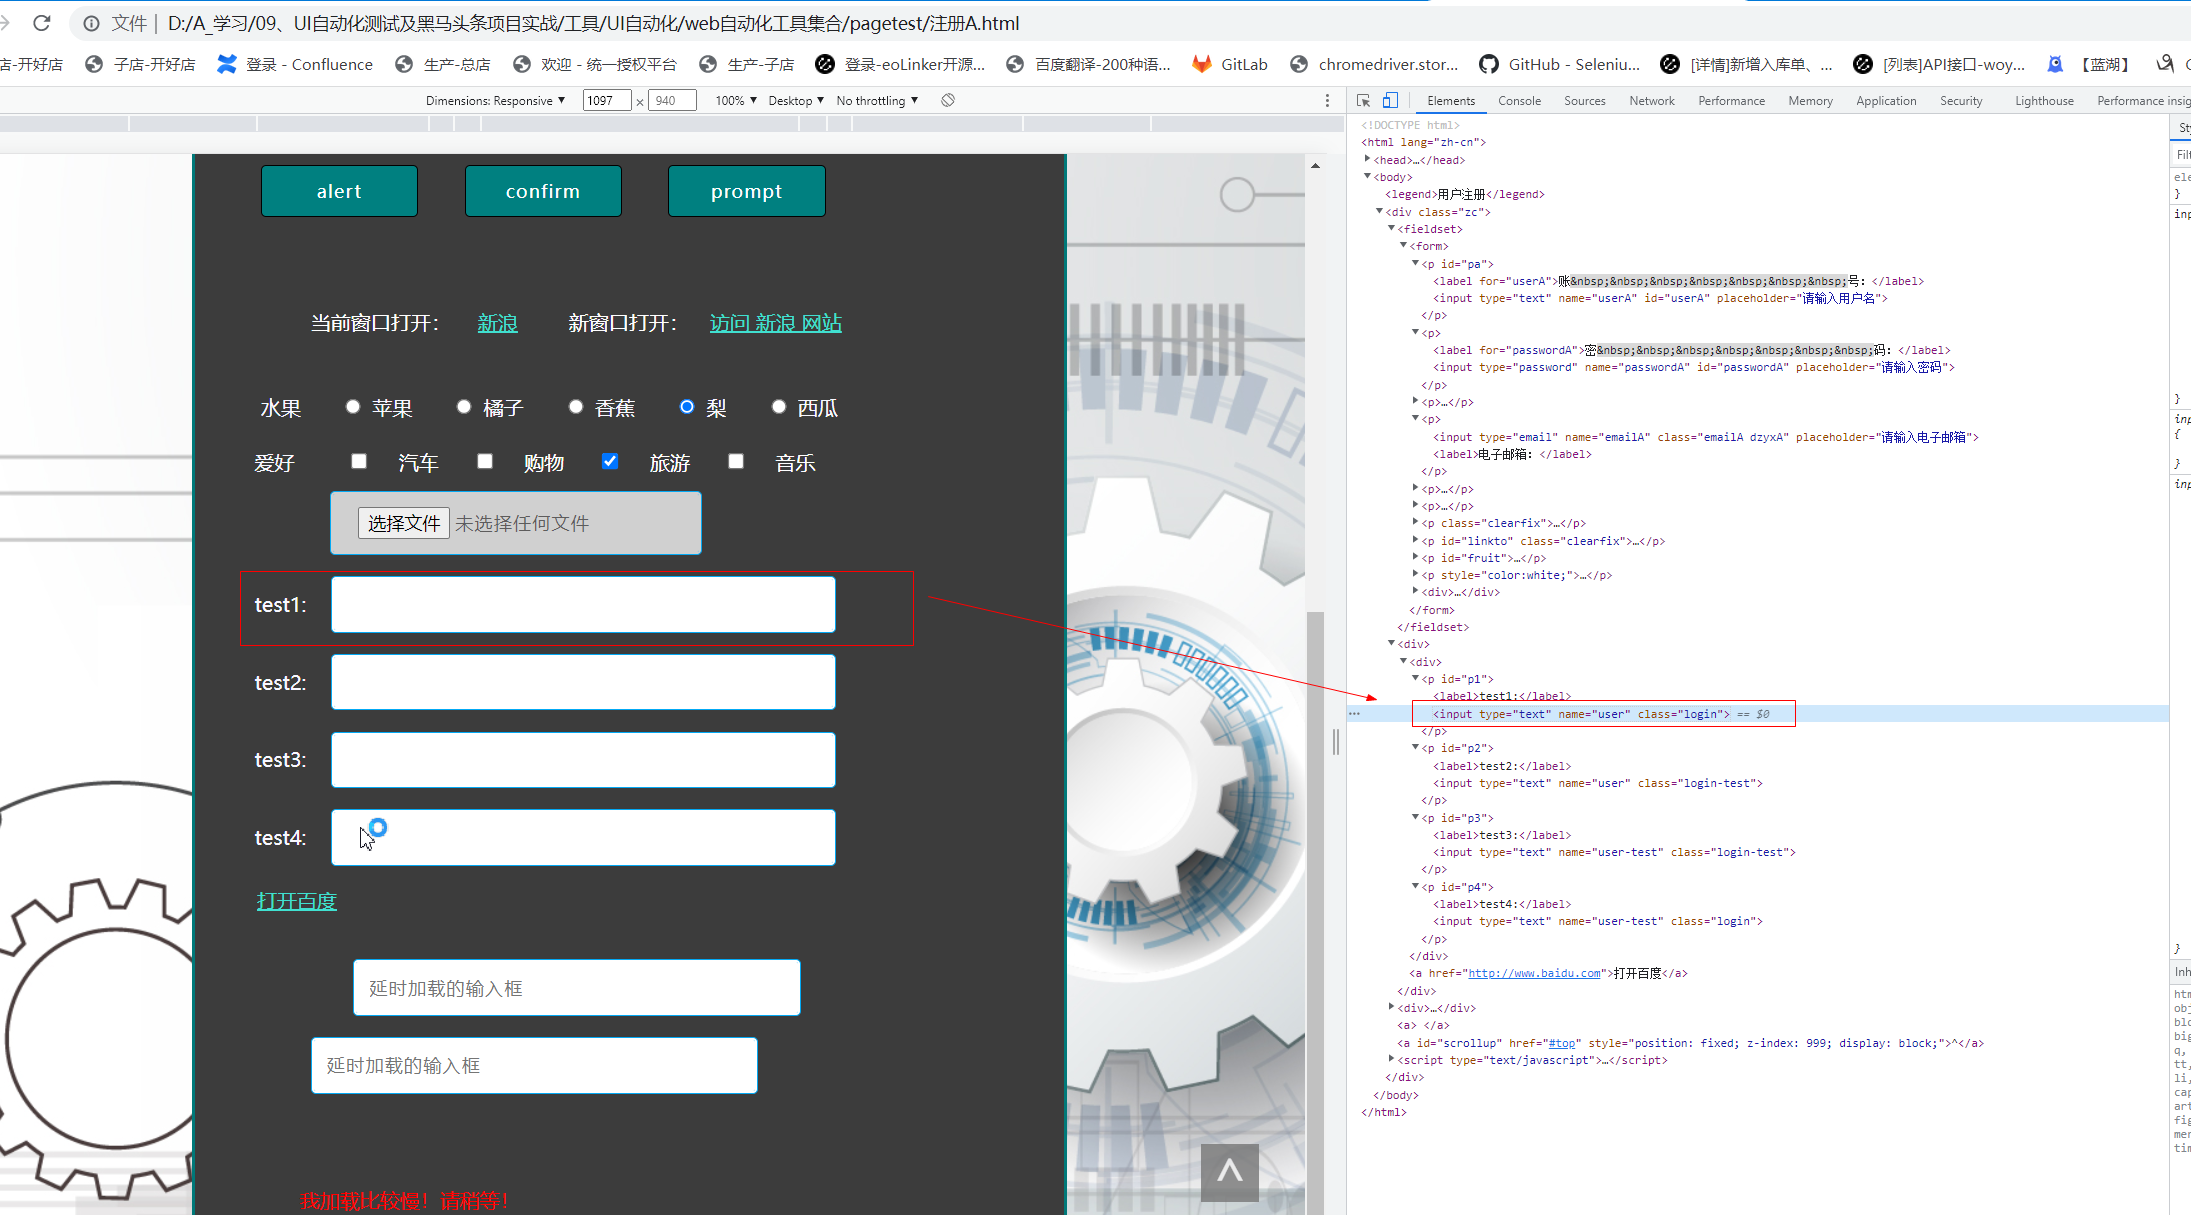Uncheck the 旅游 hobby checkbox
Viewport: 2191px width, 1215px height.
coord(610,461)
